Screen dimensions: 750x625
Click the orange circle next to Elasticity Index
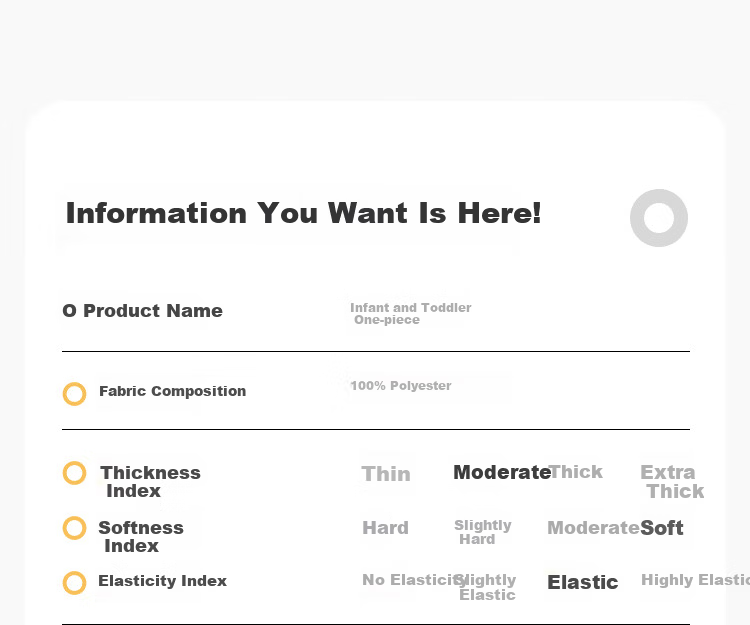75,582
